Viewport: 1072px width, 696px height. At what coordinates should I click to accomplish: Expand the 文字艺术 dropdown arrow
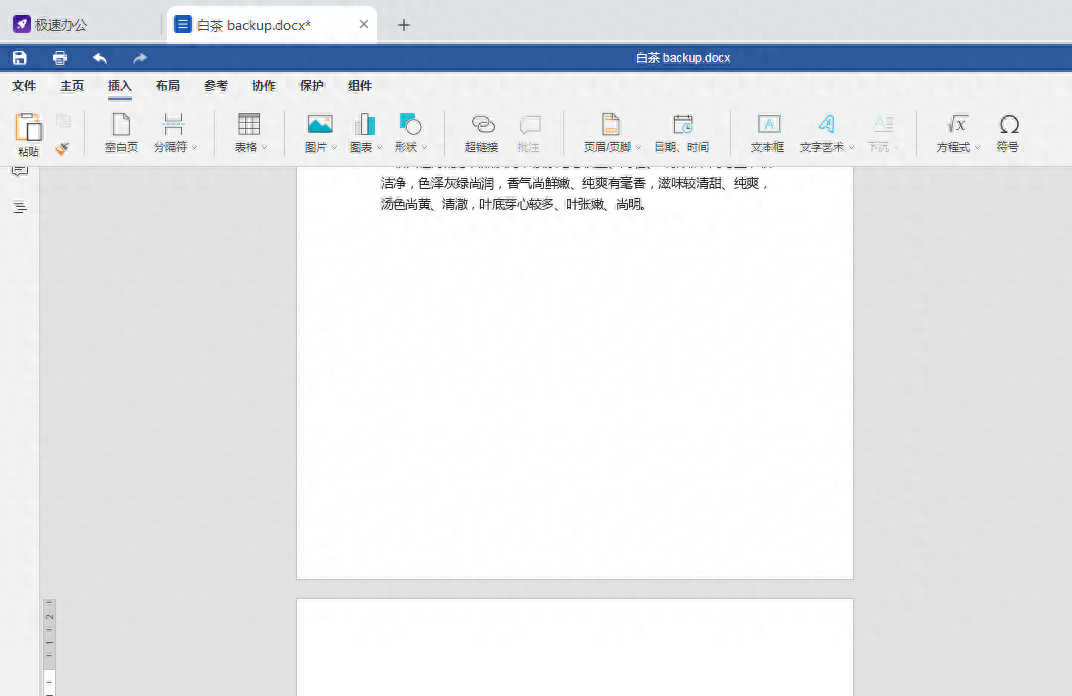(851, 148)
